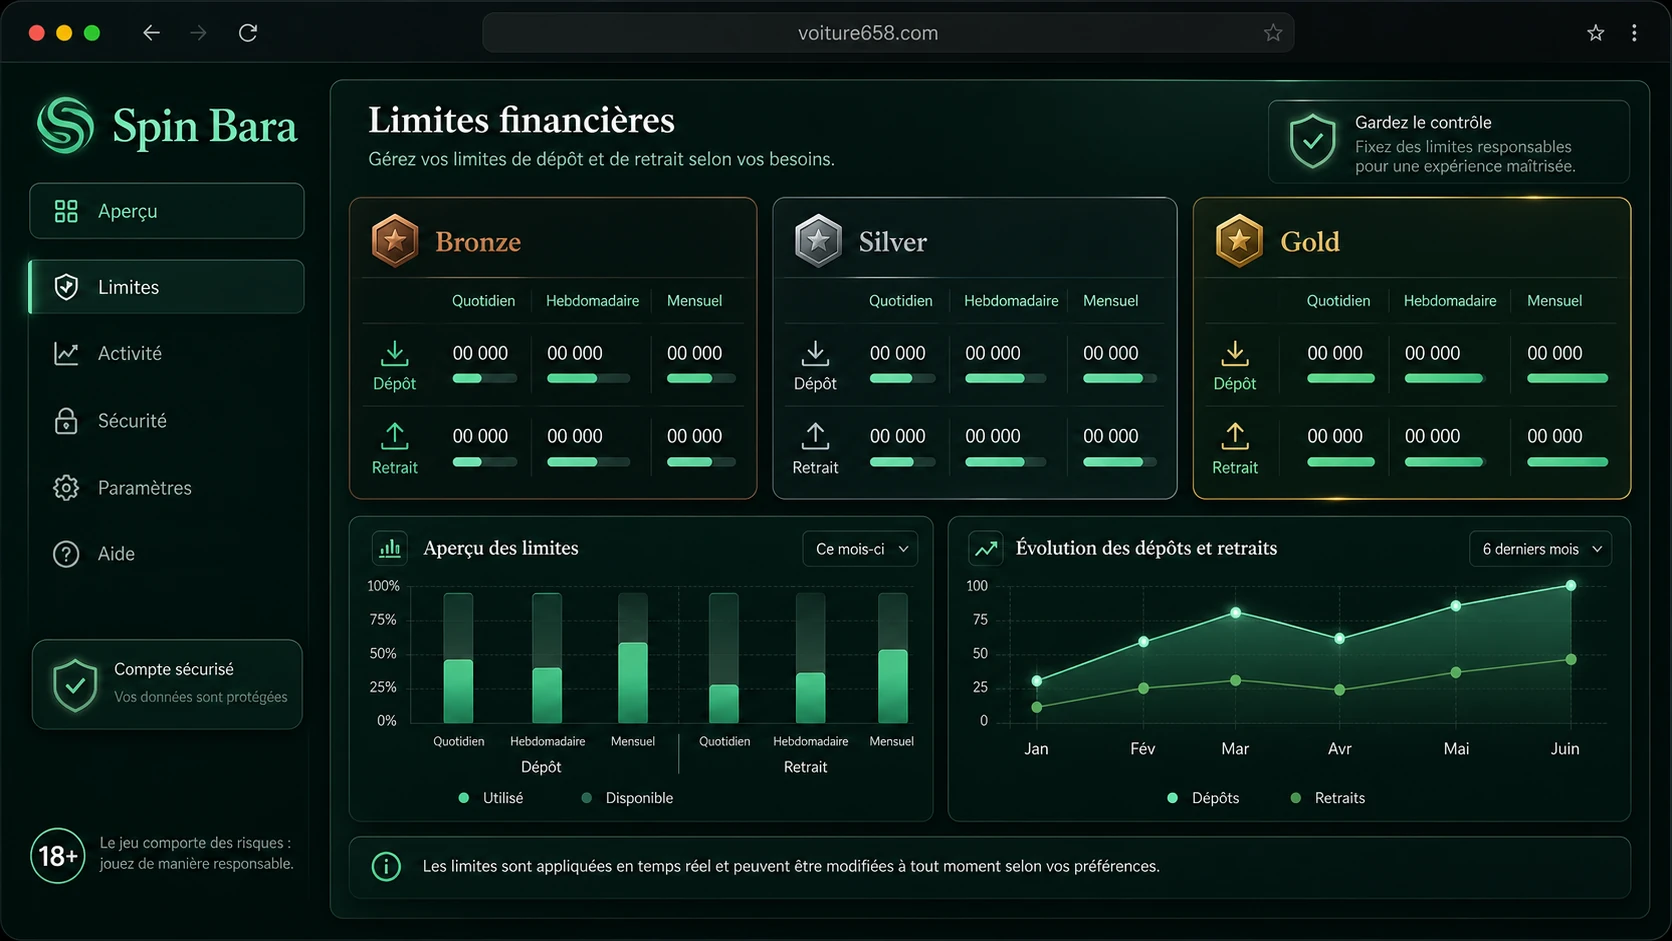Open the Activité sidebar item

tap(167, 353)
